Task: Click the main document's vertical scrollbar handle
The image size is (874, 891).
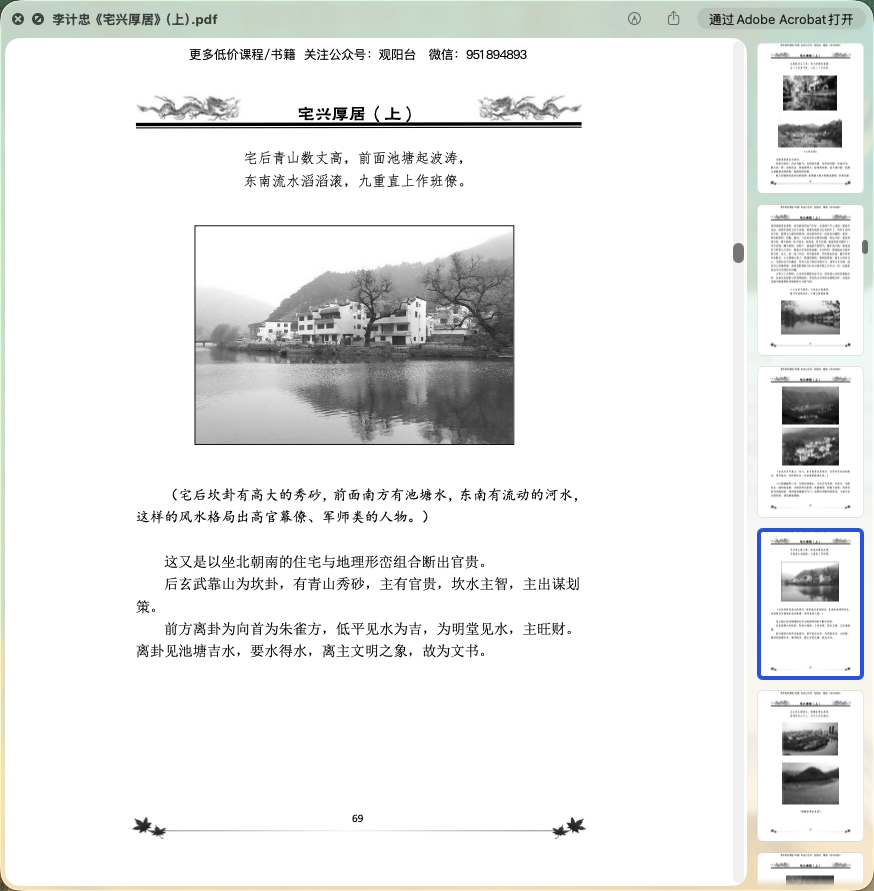Action: pos(738,253)
